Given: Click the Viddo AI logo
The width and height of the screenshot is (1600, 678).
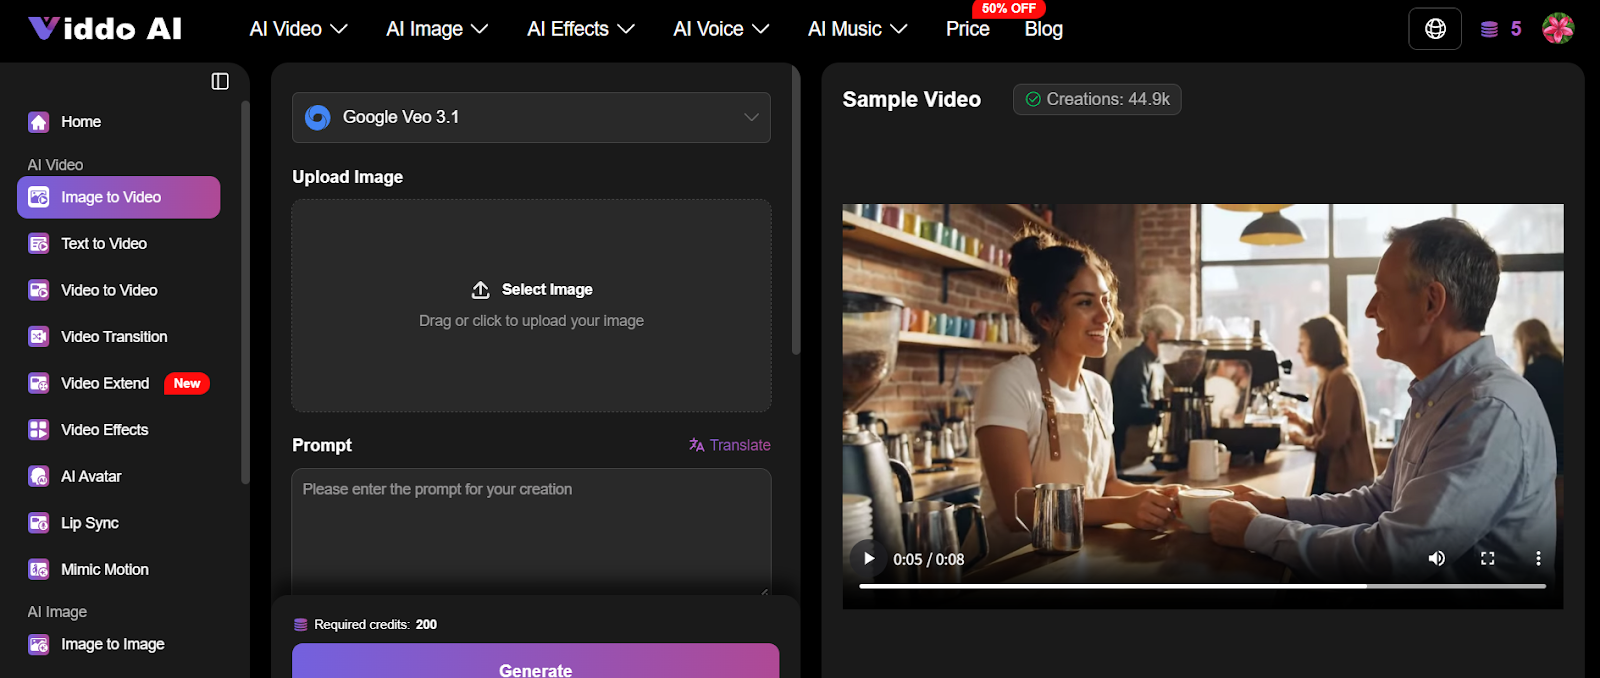Looking at the screenshot, I should click(105, 29).
